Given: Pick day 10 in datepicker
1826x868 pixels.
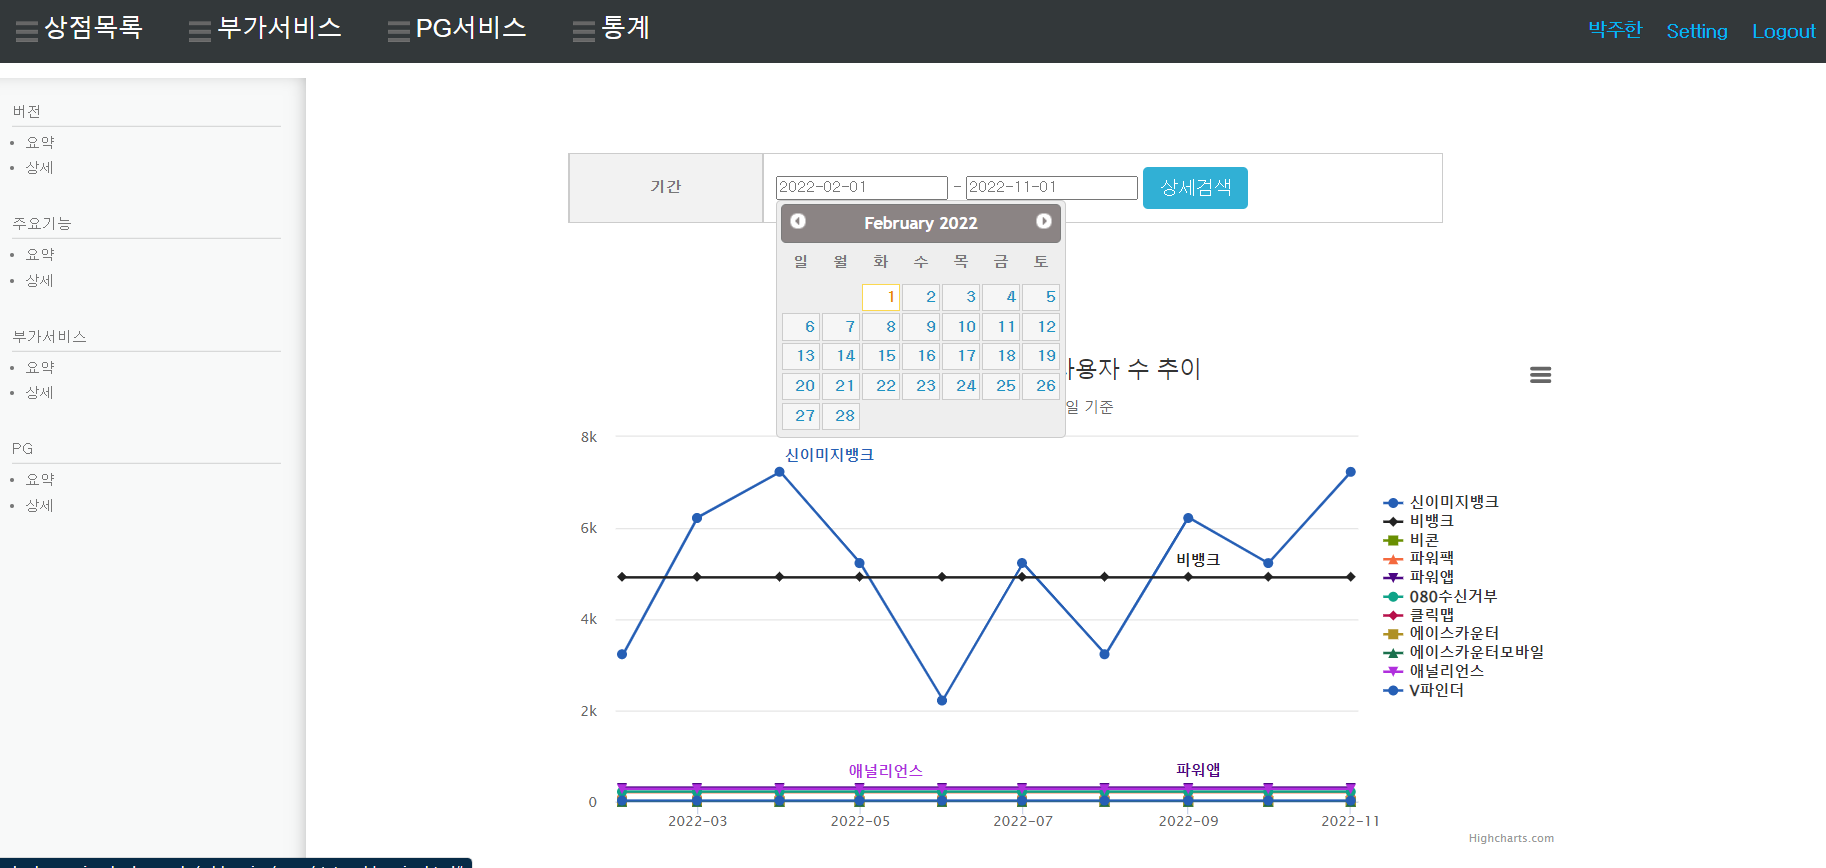Looking at the screenshot, I should click(961, 327).
